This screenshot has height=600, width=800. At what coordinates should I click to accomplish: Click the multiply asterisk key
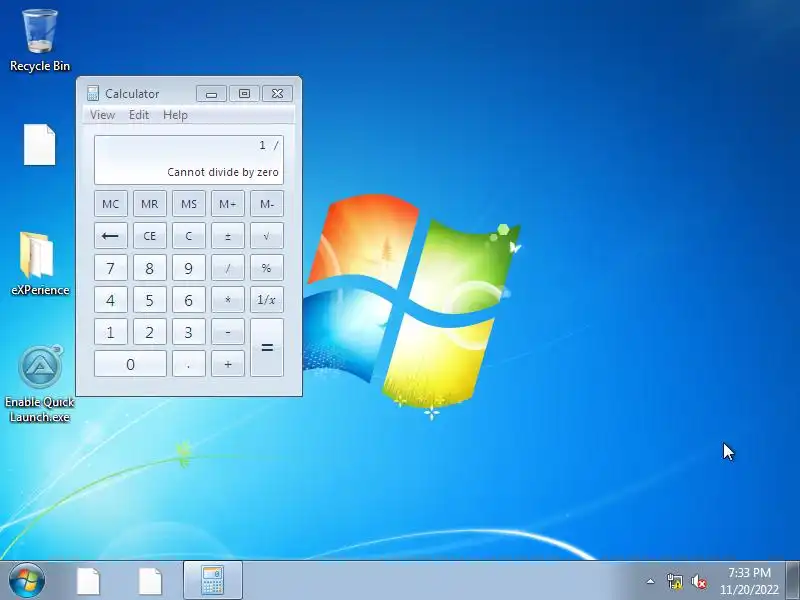(x=228, y=300)
